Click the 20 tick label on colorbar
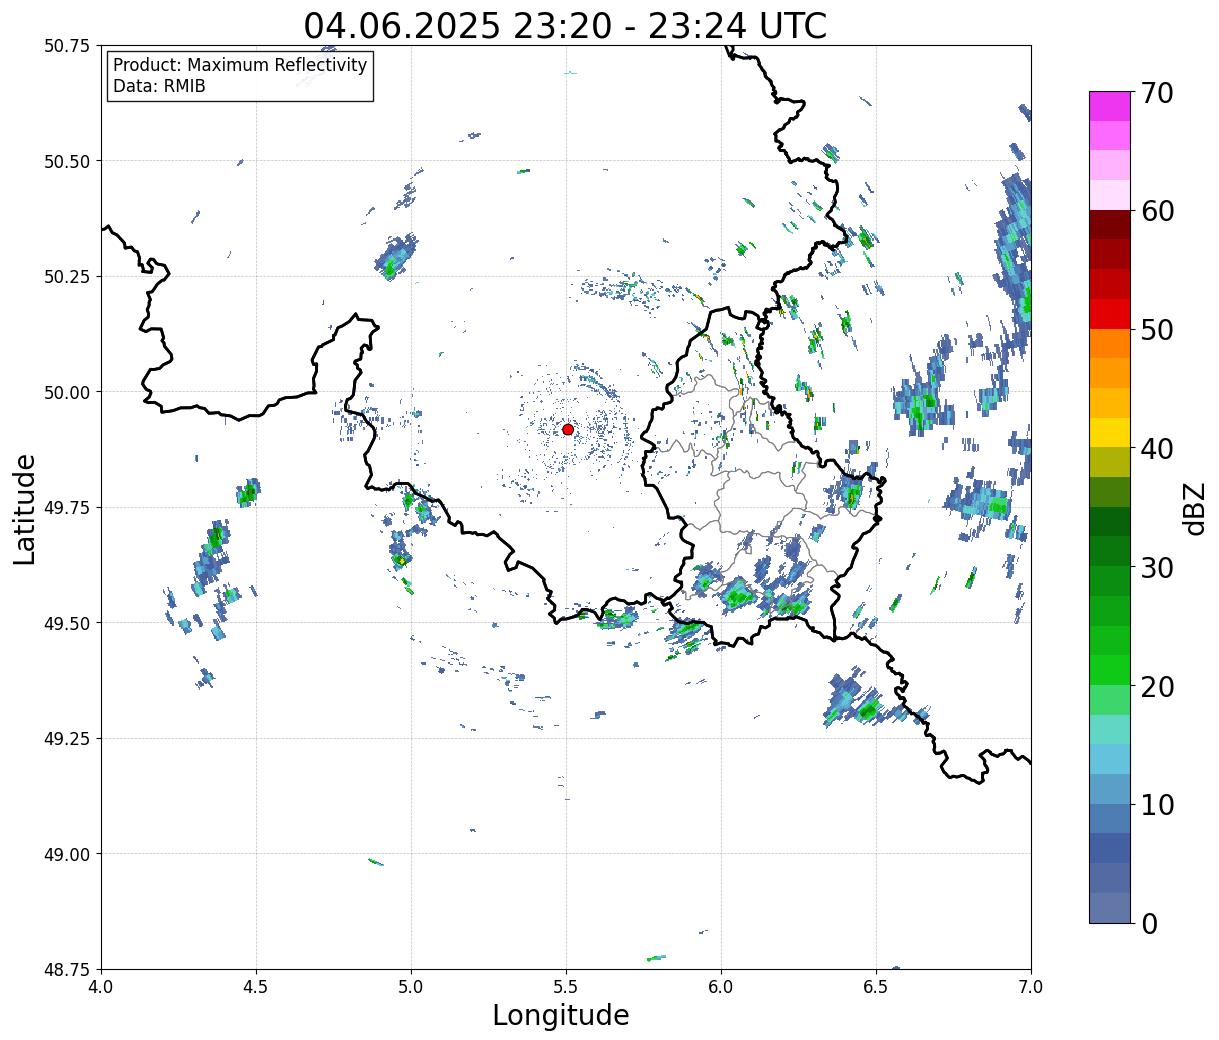The image size is (1219, 1040). pyautogui.click(x=1157, y=687)
